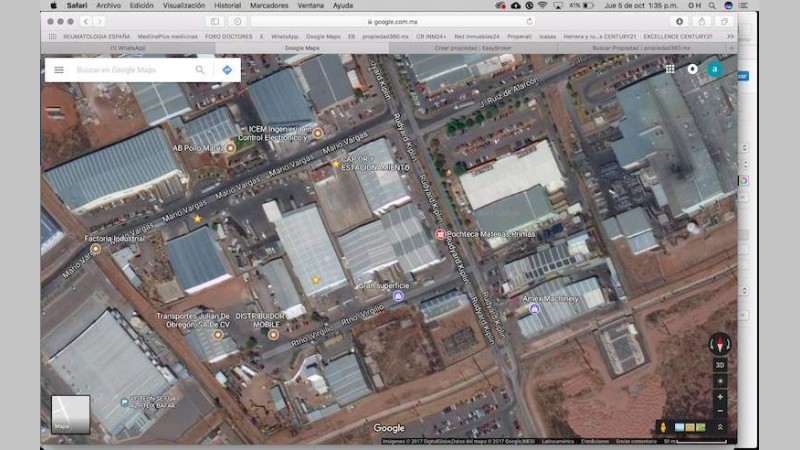Open the Apple menu
This screenshot has height=450, width=800.
(x=54, y=6)
